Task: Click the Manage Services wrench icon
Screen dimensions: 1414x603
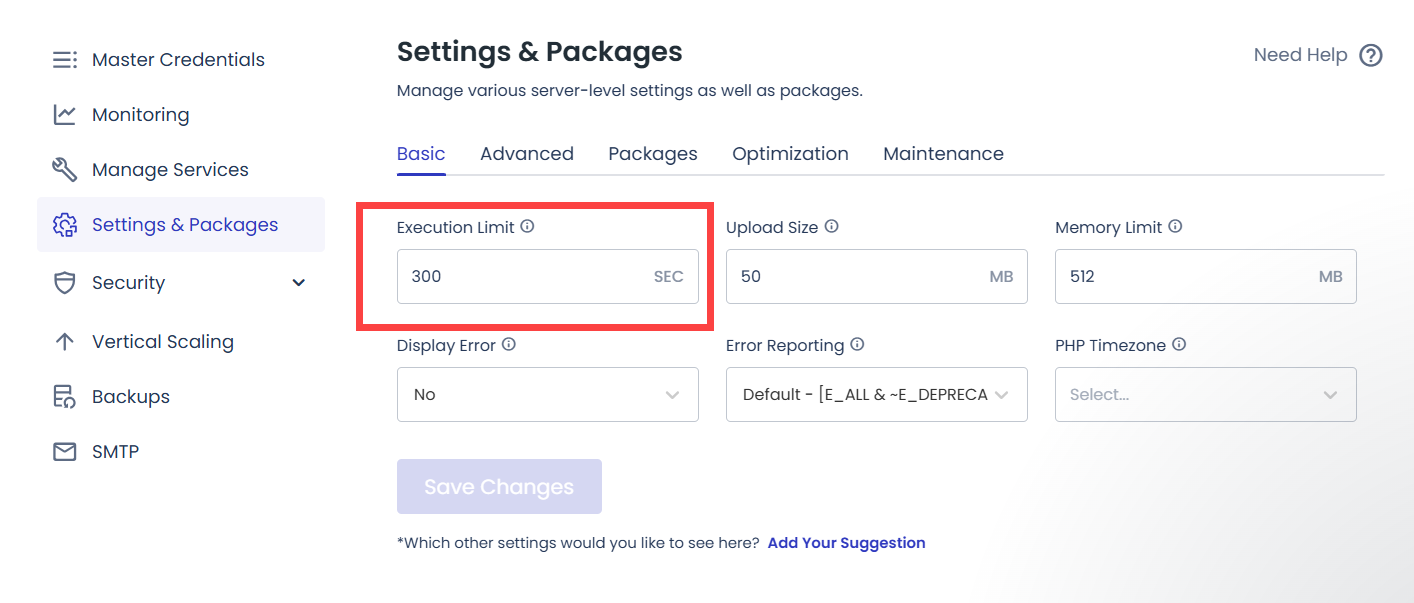Action: (65, 170)
